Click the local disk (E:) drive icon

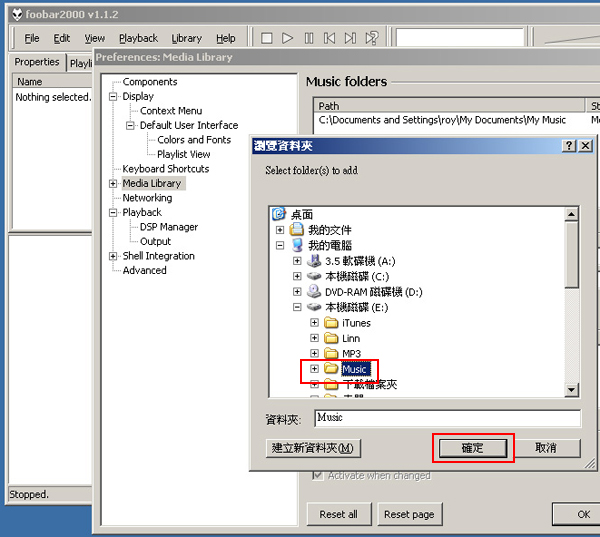314,307
